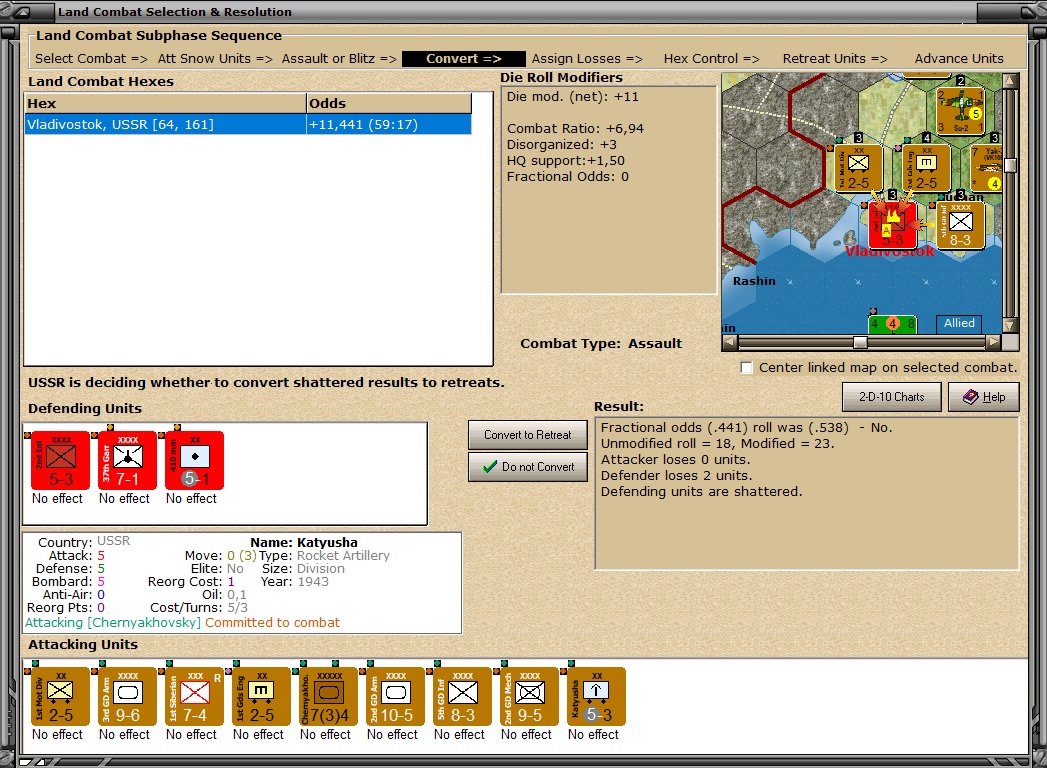Select the 1st Mot Div attacking counter

pos(57,697)
